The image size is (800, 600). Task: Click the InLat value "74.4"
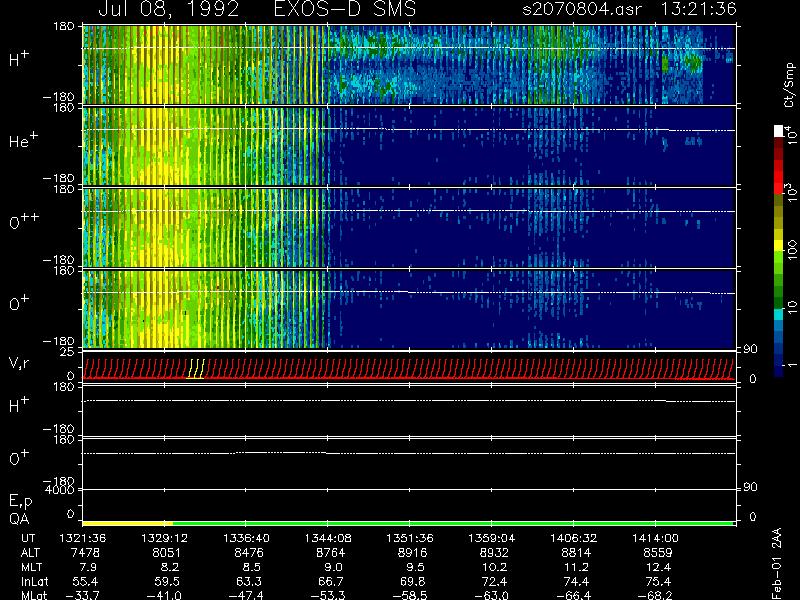click(x=576, y=581)
